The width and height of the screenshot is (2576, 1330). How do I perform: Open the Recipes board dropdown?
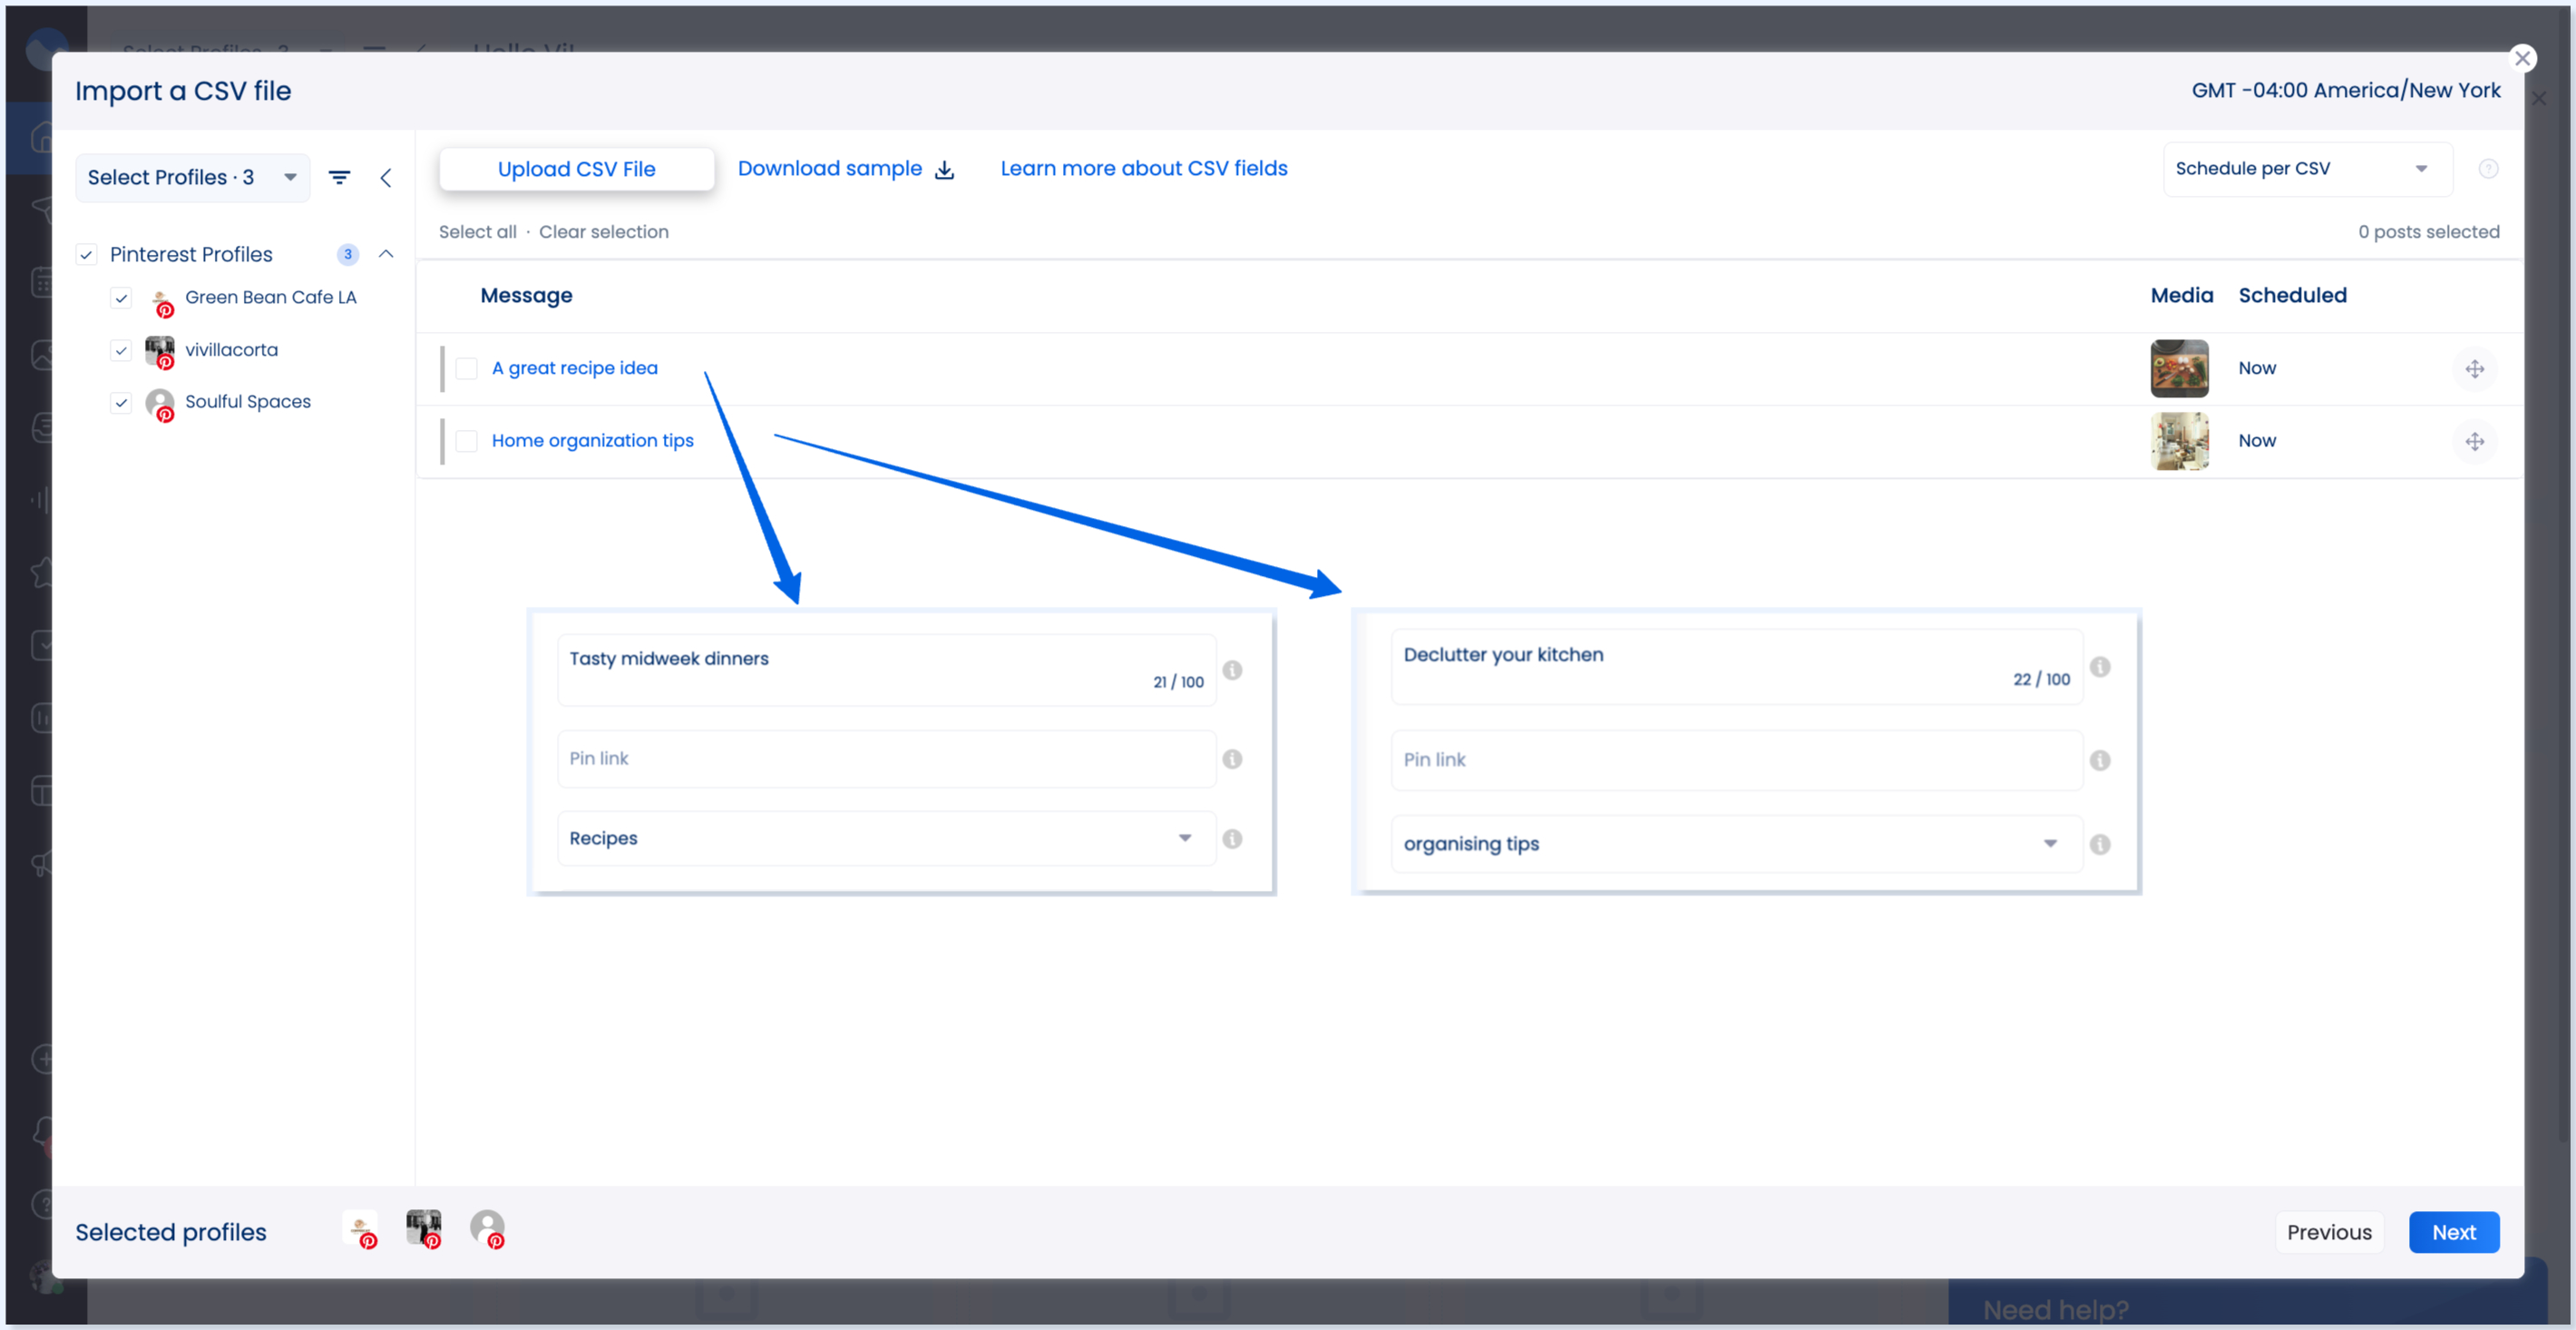886,838
